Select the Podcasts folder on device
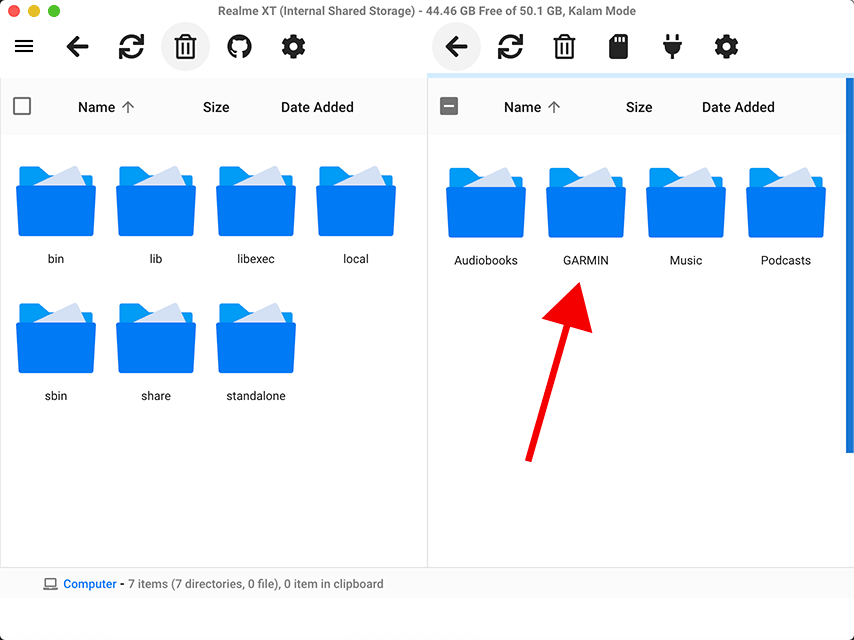 [786, 217]
